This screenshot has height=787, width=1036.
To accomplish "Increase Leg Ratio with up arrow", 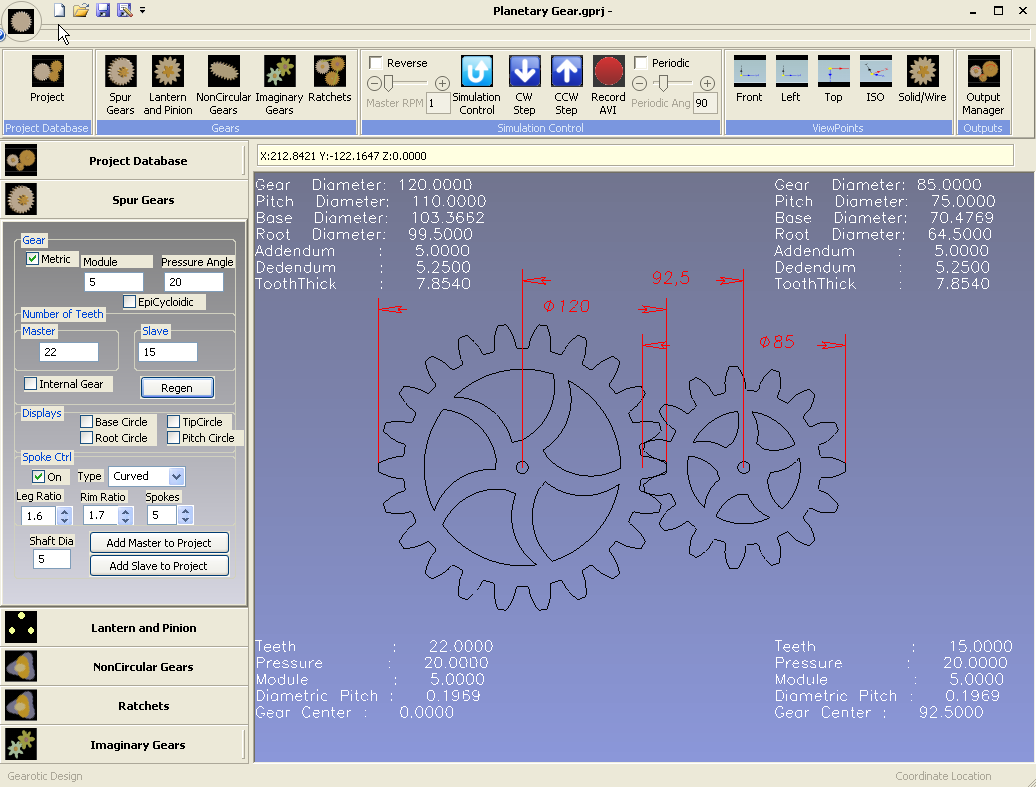I will 64,511.
